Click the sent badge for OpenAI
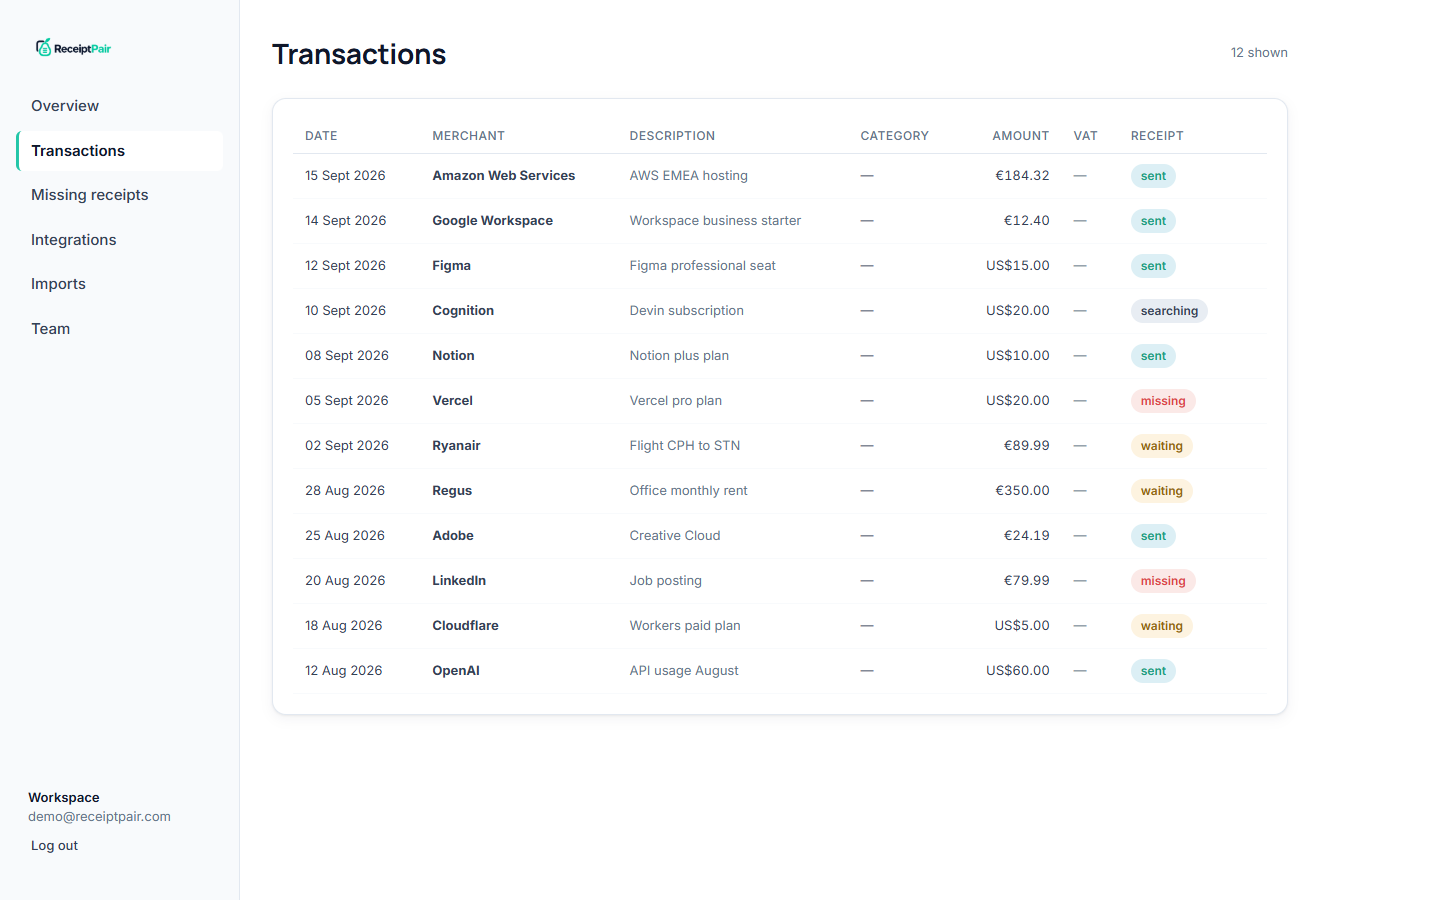 coord(1153,671)
